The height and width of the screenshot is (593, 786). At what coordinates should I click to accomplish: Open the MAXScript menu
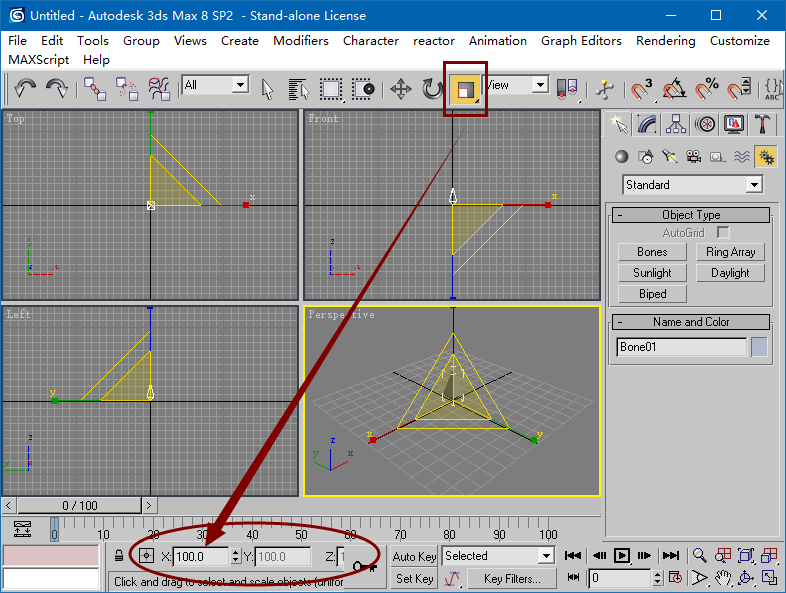pos(39,60)
